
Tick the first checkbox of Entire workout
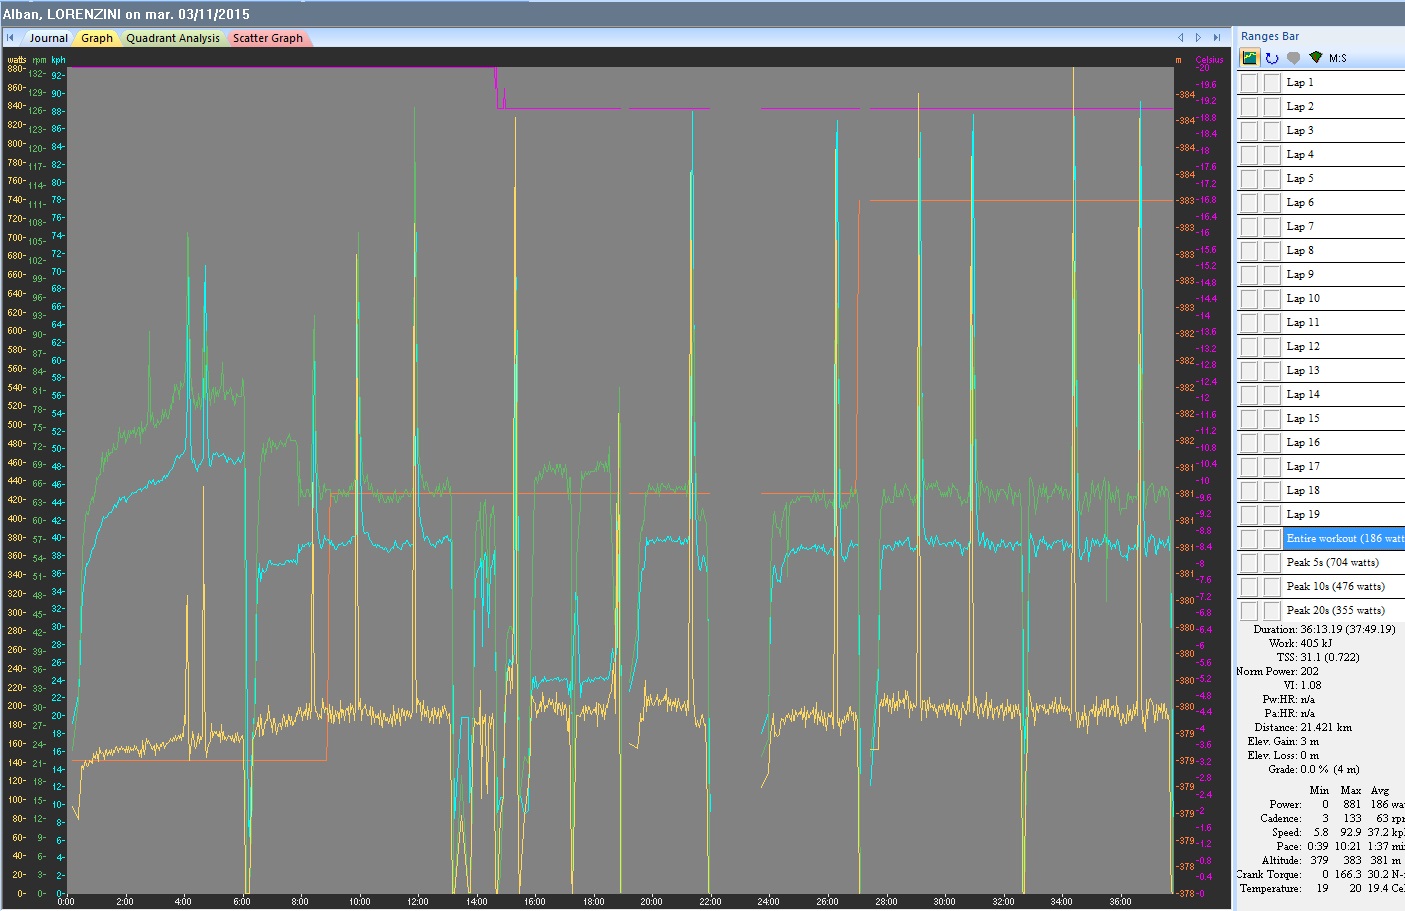(1249, 539)
